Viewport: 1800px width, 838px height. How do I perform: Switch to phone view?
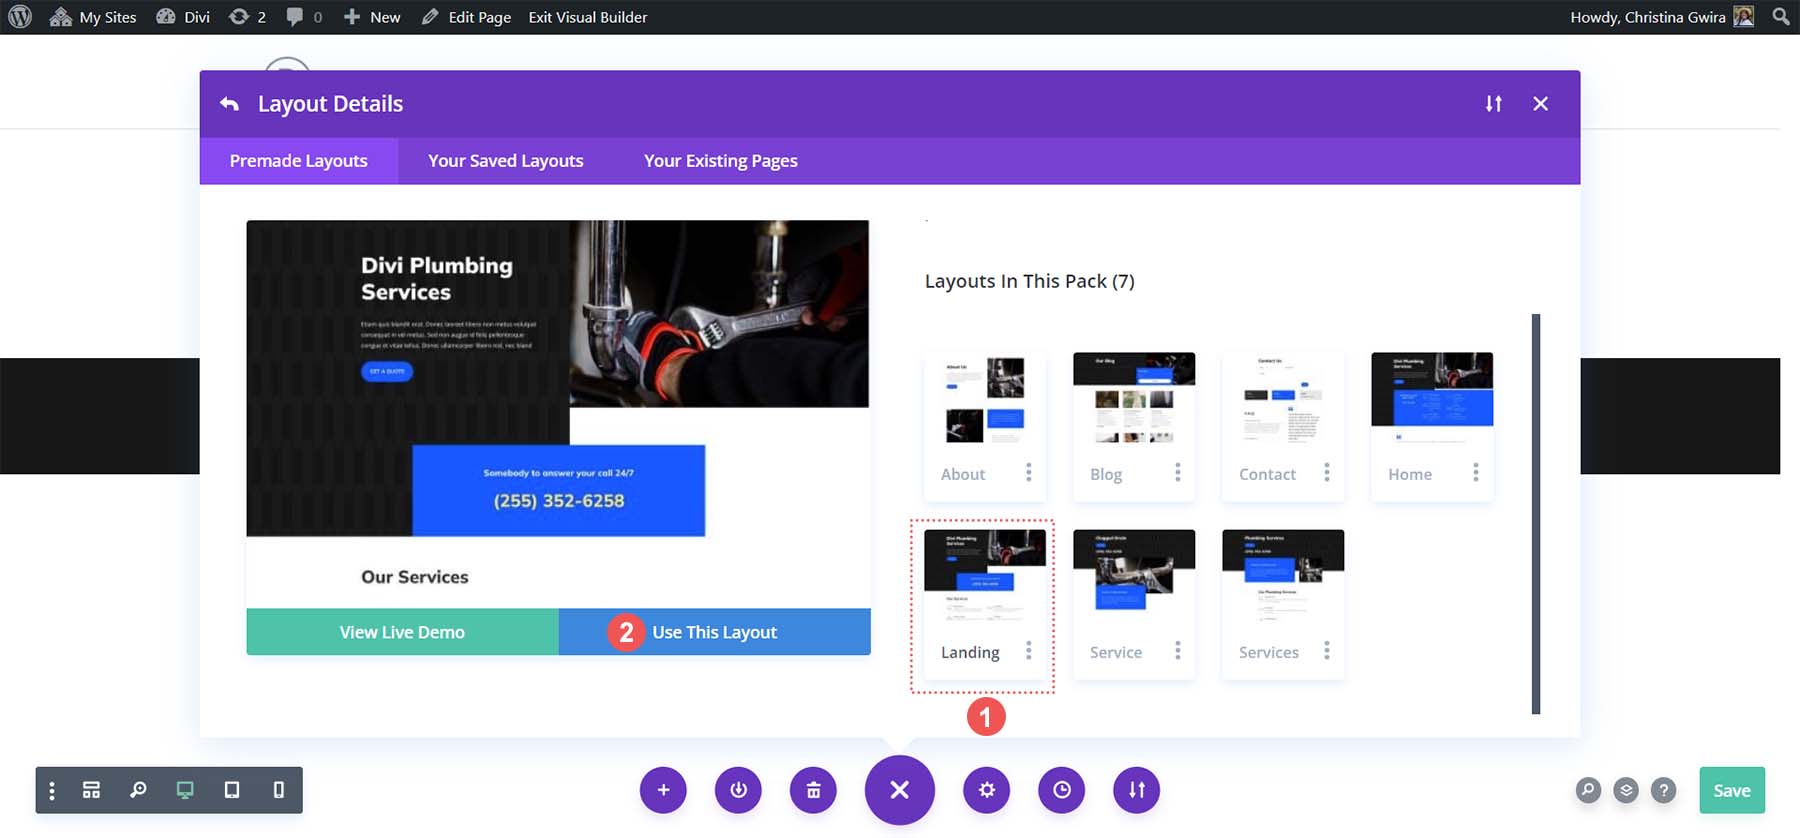(279, 790)
